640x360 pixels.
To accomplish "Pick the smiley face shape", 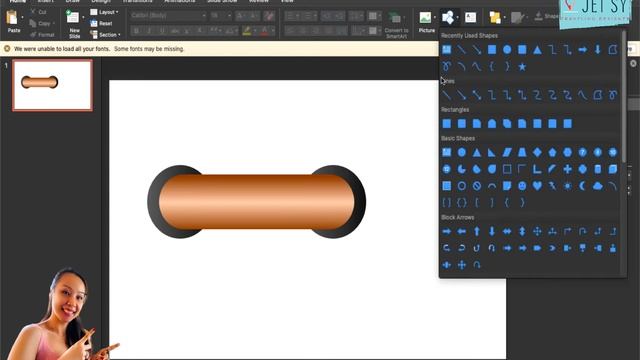I will (522, 186).
